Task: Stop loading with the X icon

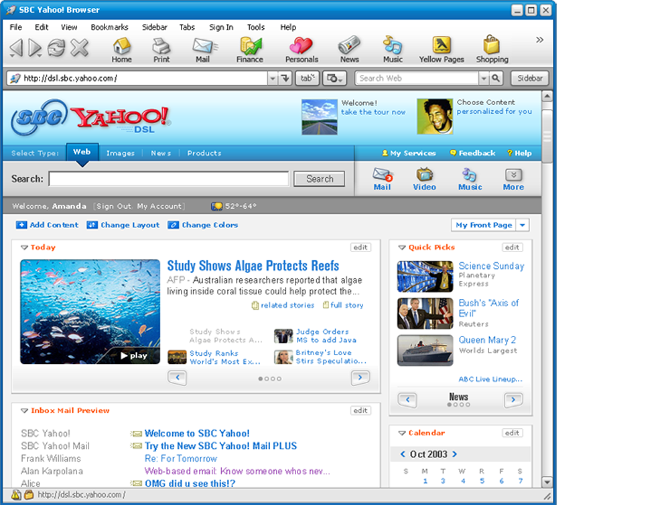Action: click(x=79, y=47)
